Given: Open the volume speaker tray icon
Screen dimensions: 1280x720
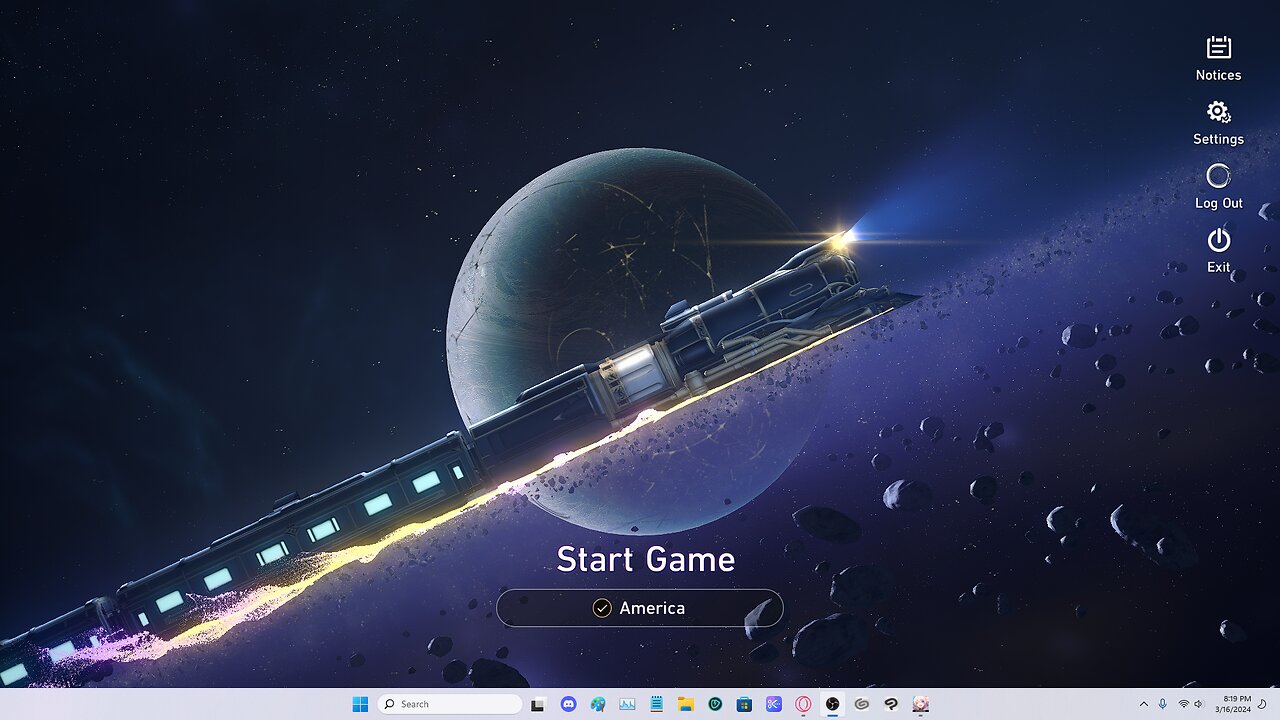Looking at the screenshot, I should (x=1198, y=704).
